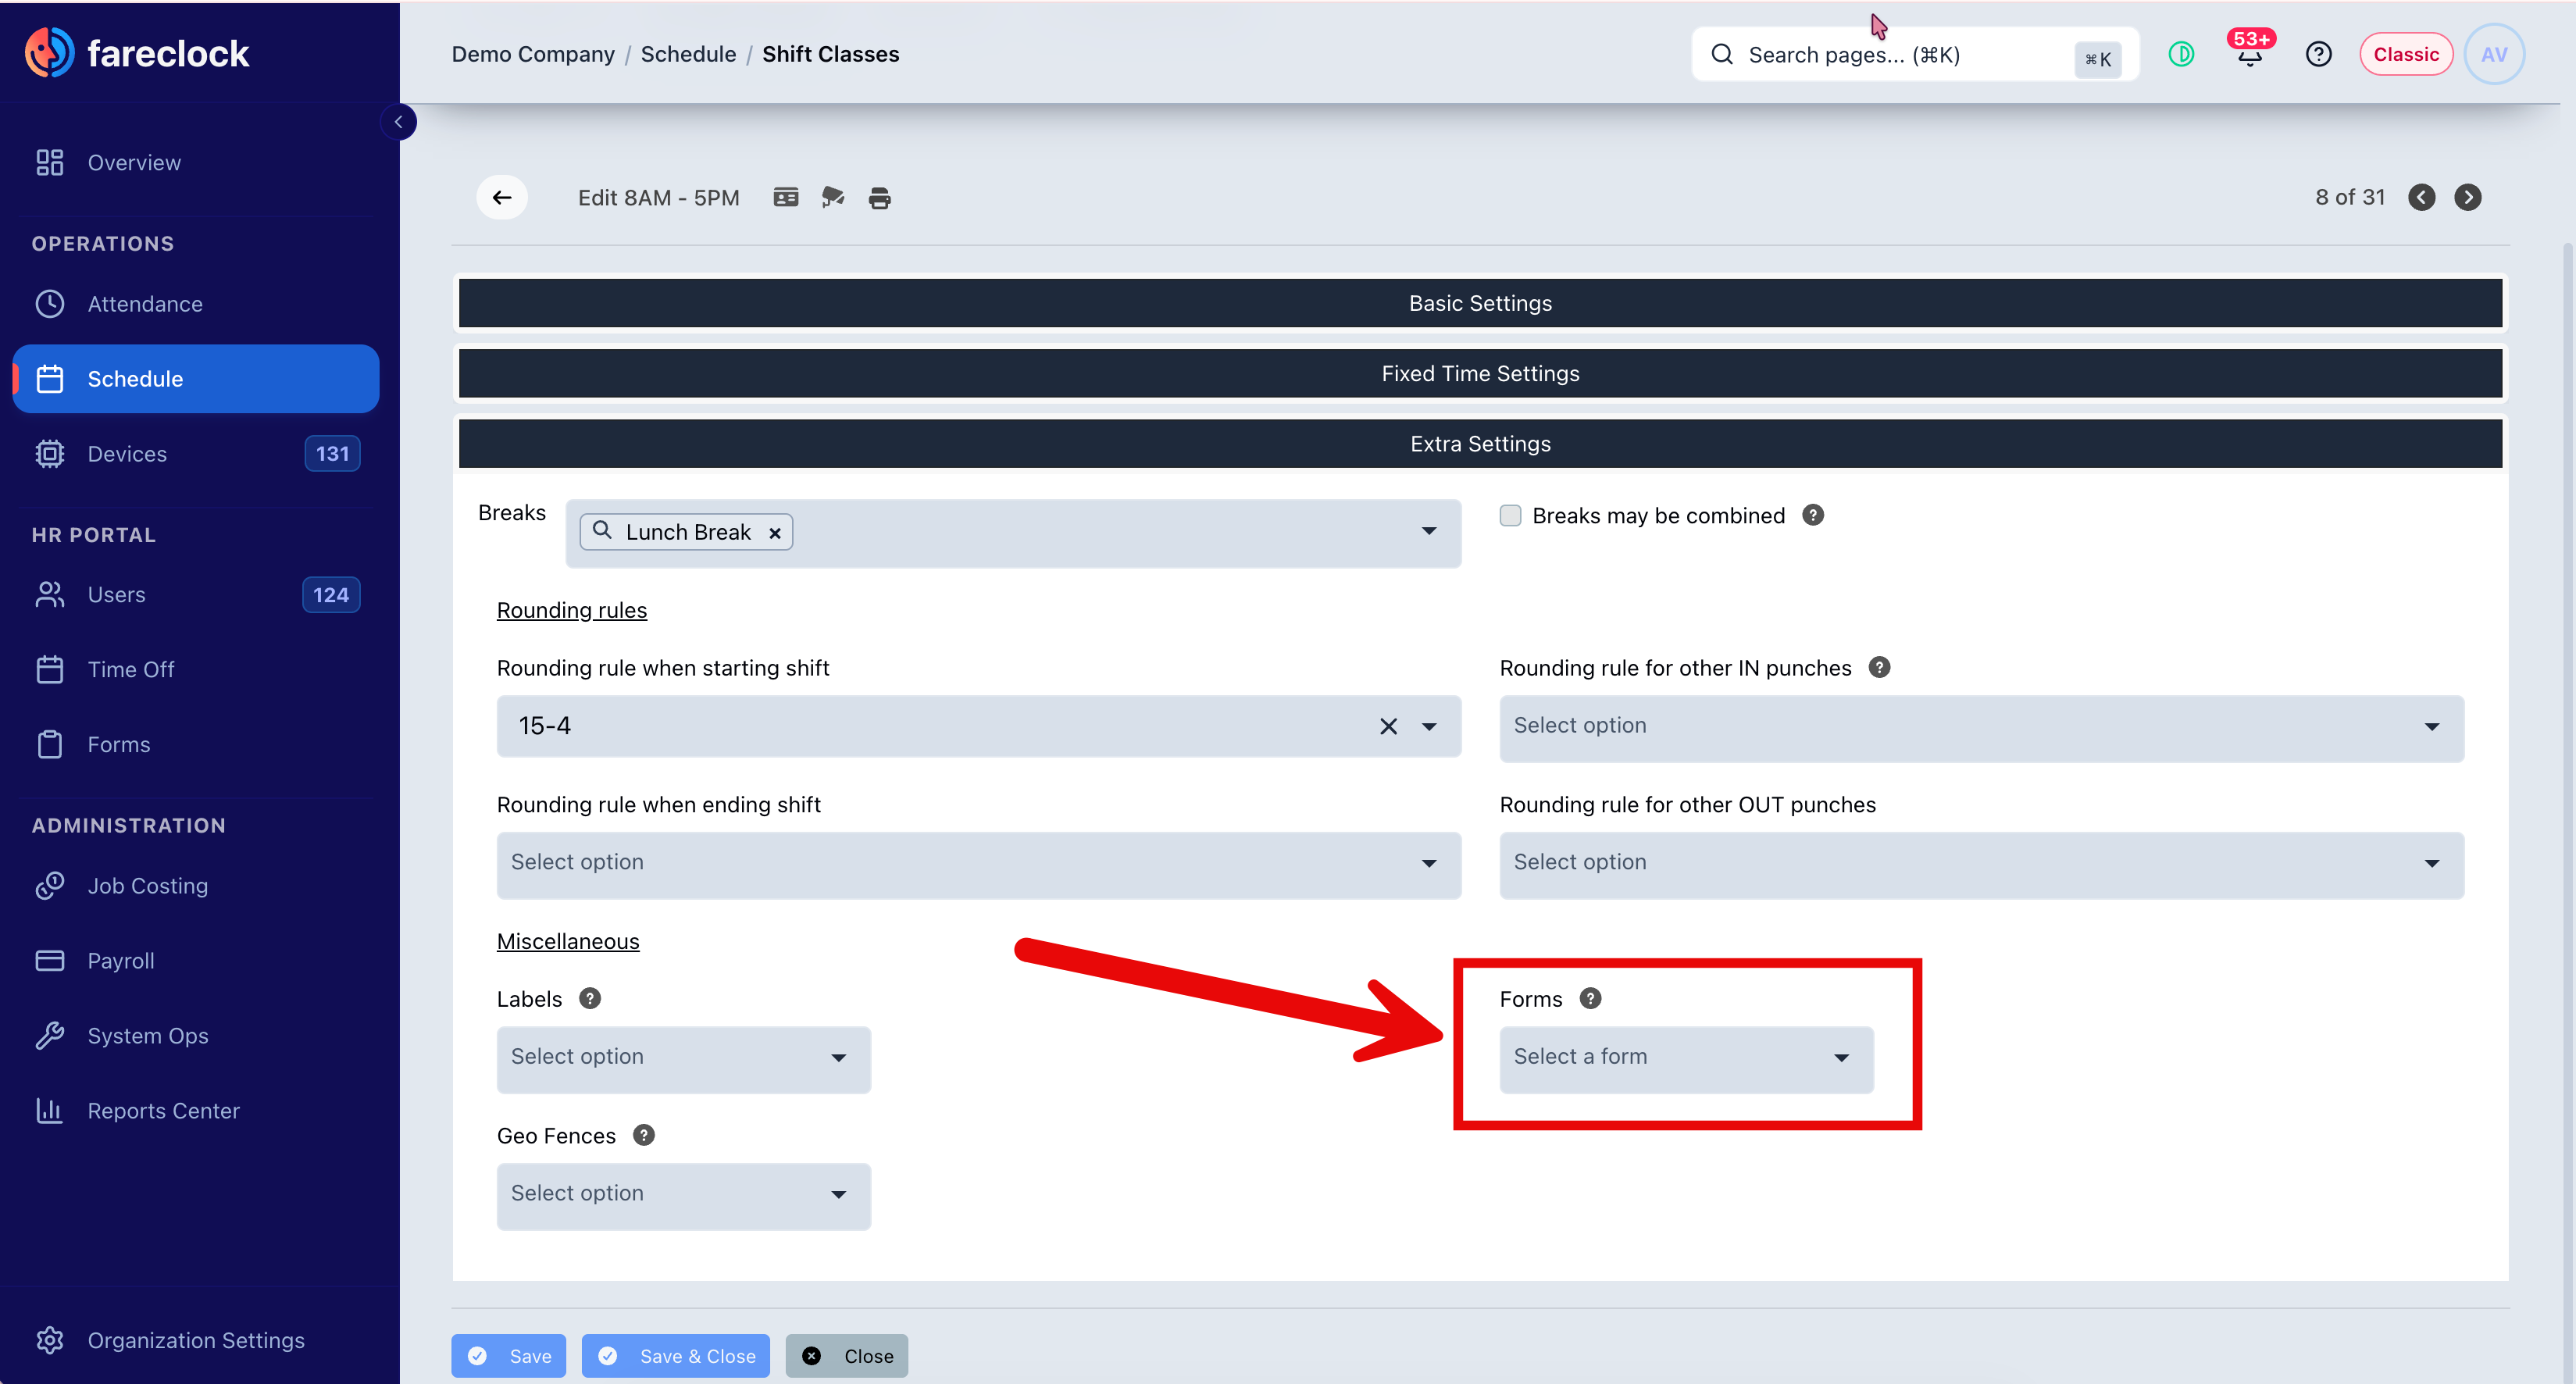Switch to Classic view
This screenshot has width=2576, height=1384.
(x=2405, y=54)
